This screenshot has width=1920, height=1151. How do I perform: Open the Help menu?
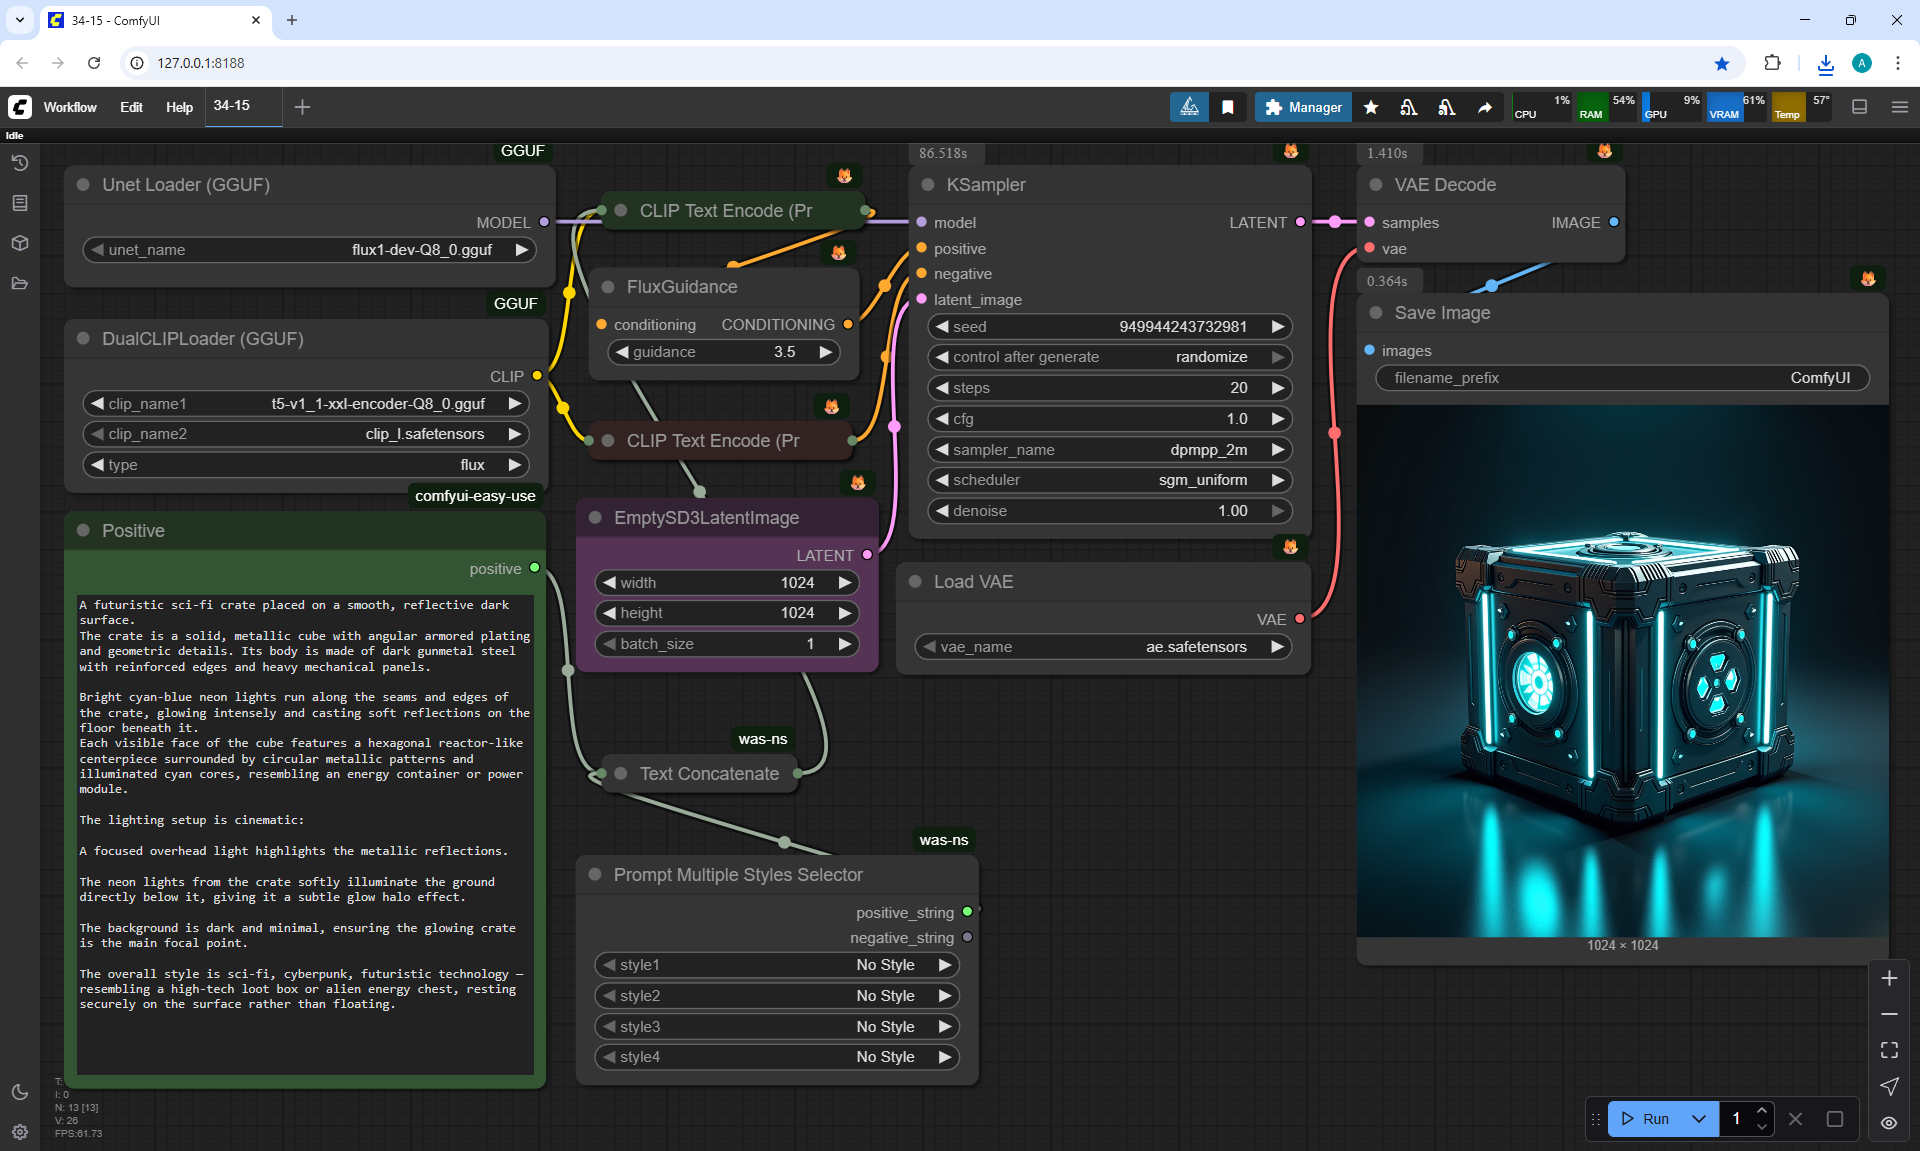click(179, 107)
